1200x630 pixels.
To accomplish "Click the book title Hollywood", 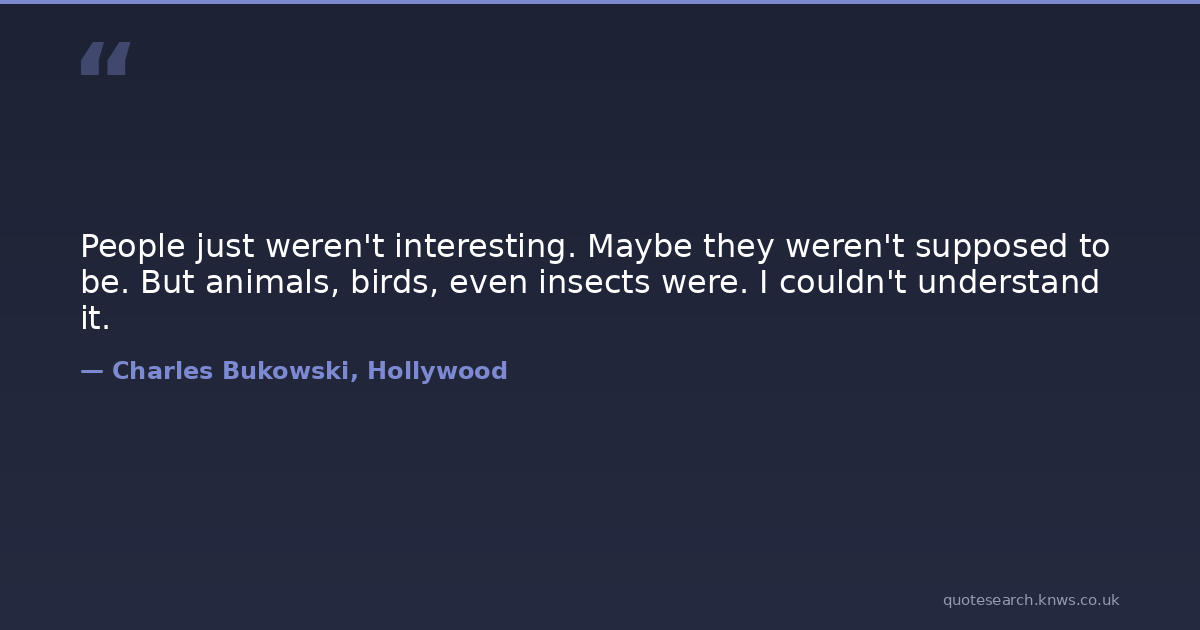I will coord(437,371).
